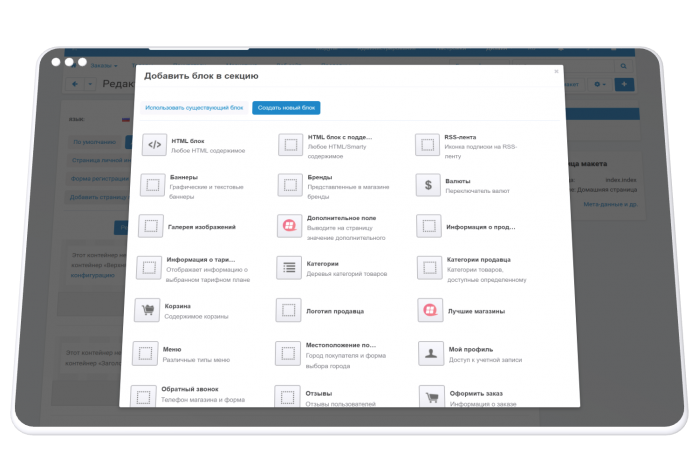Click the Валюты title text
This screenshot has width=700, height=466.
point(458,181)
